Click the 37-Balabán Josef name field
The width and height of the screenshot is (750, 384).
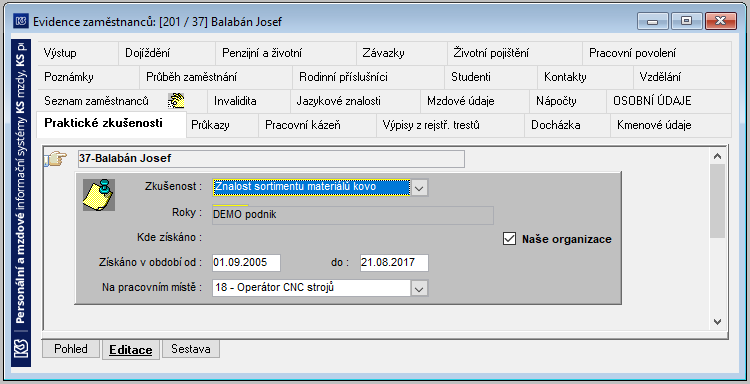click(x=271, y=159)
